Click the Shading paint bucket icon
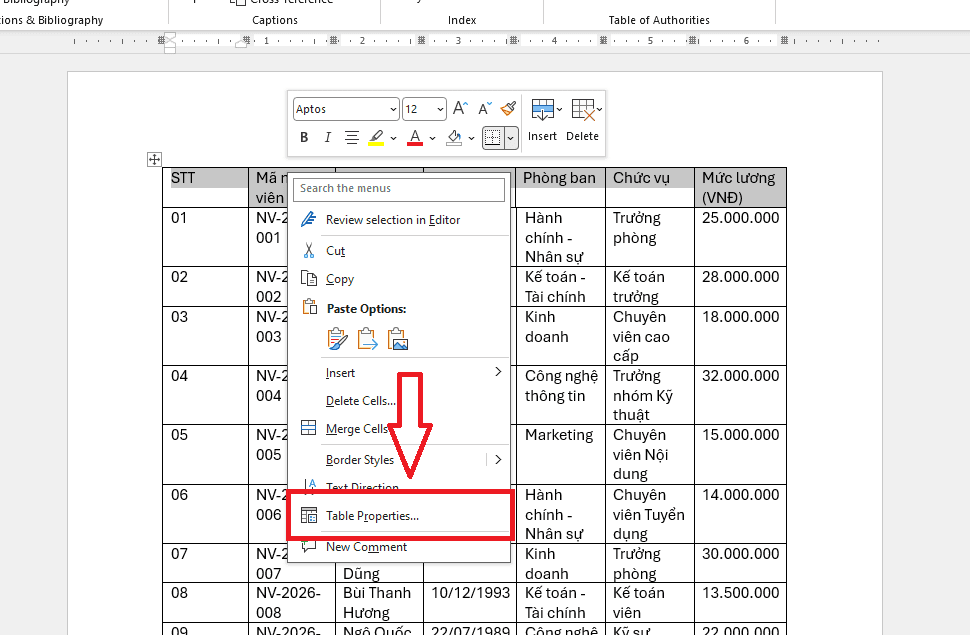 pyautogui.click(x=455, y=137)
